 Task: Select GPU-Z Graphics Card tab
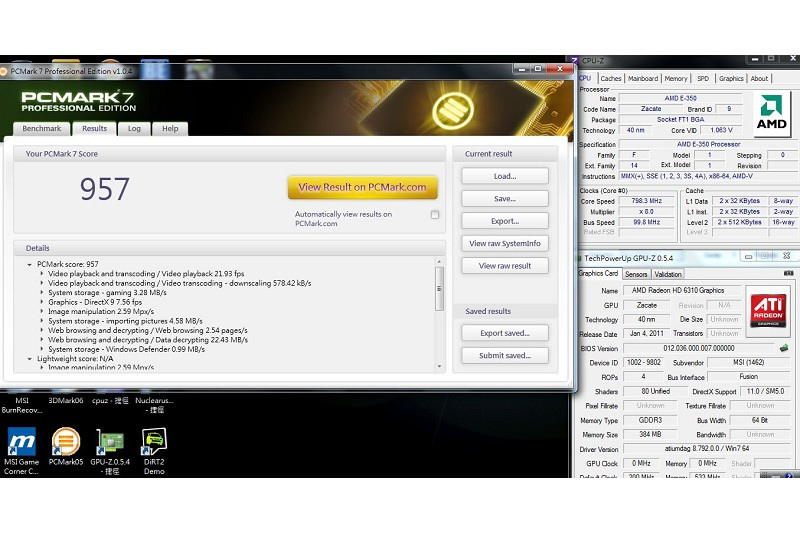(598, 273)
